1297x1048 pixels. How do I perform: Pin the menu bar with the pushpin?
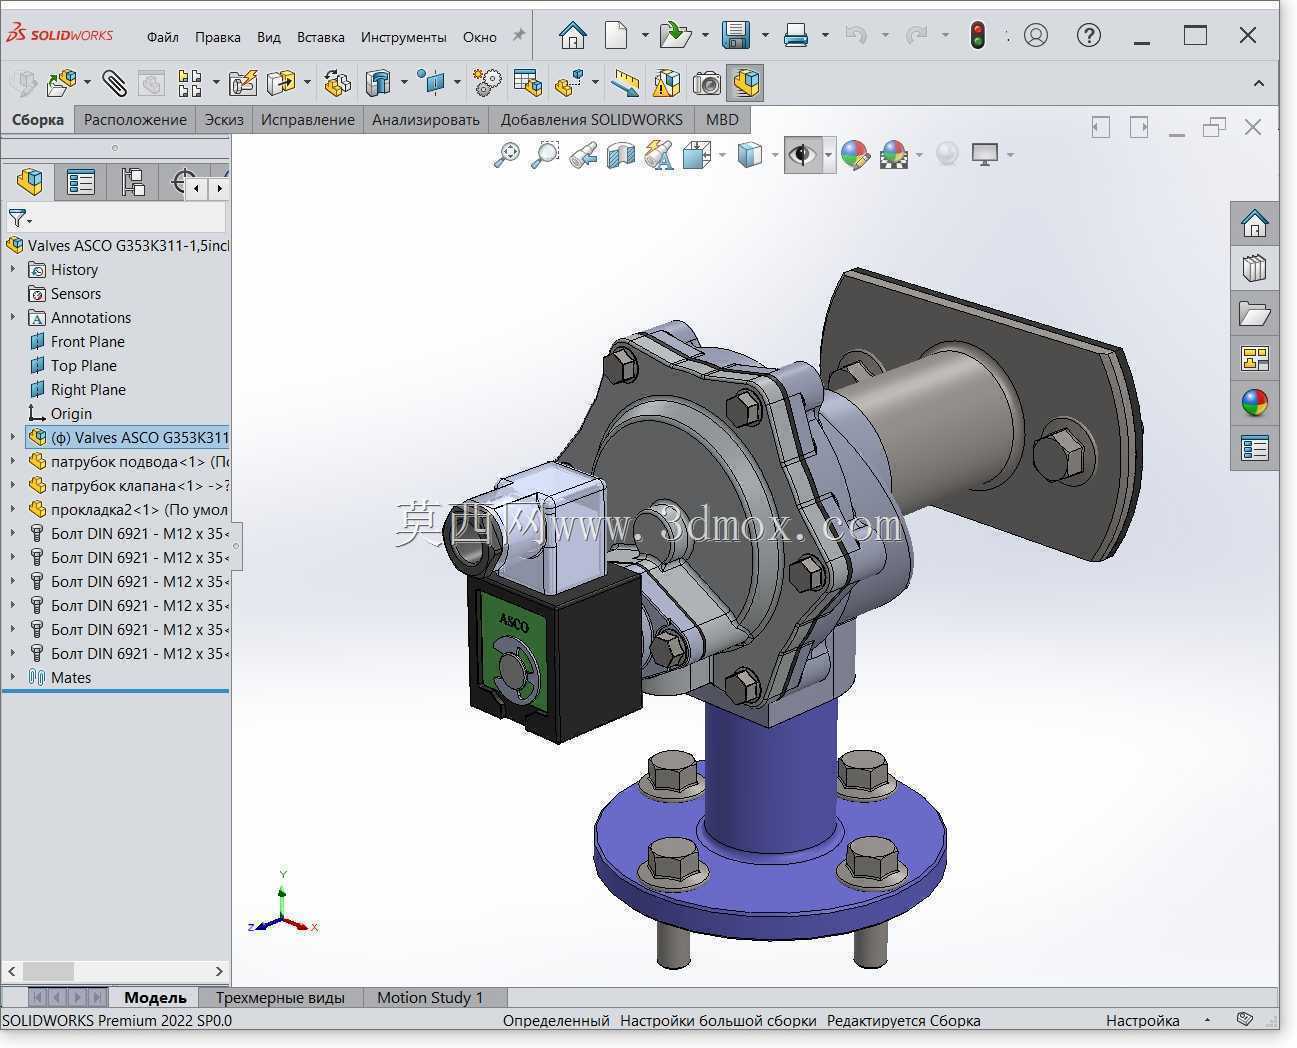[x=518, y=35]
